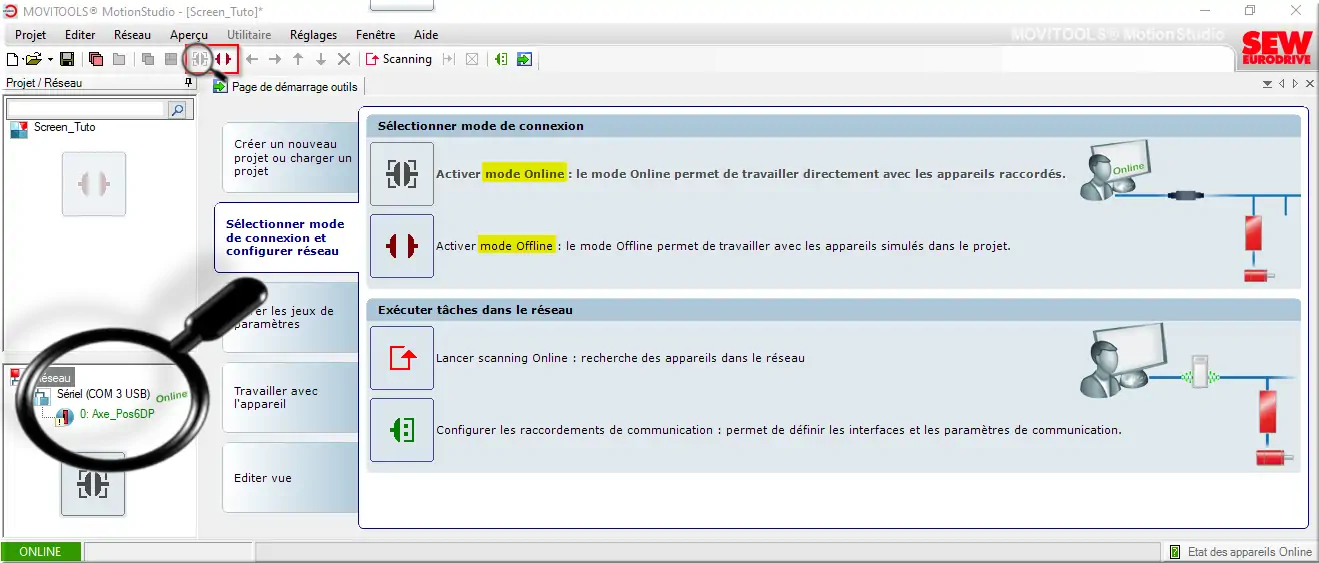This screenshot has height=563, width=1319.
Task: Pin the Projet / Réseau panel
Action: (188, 83)
